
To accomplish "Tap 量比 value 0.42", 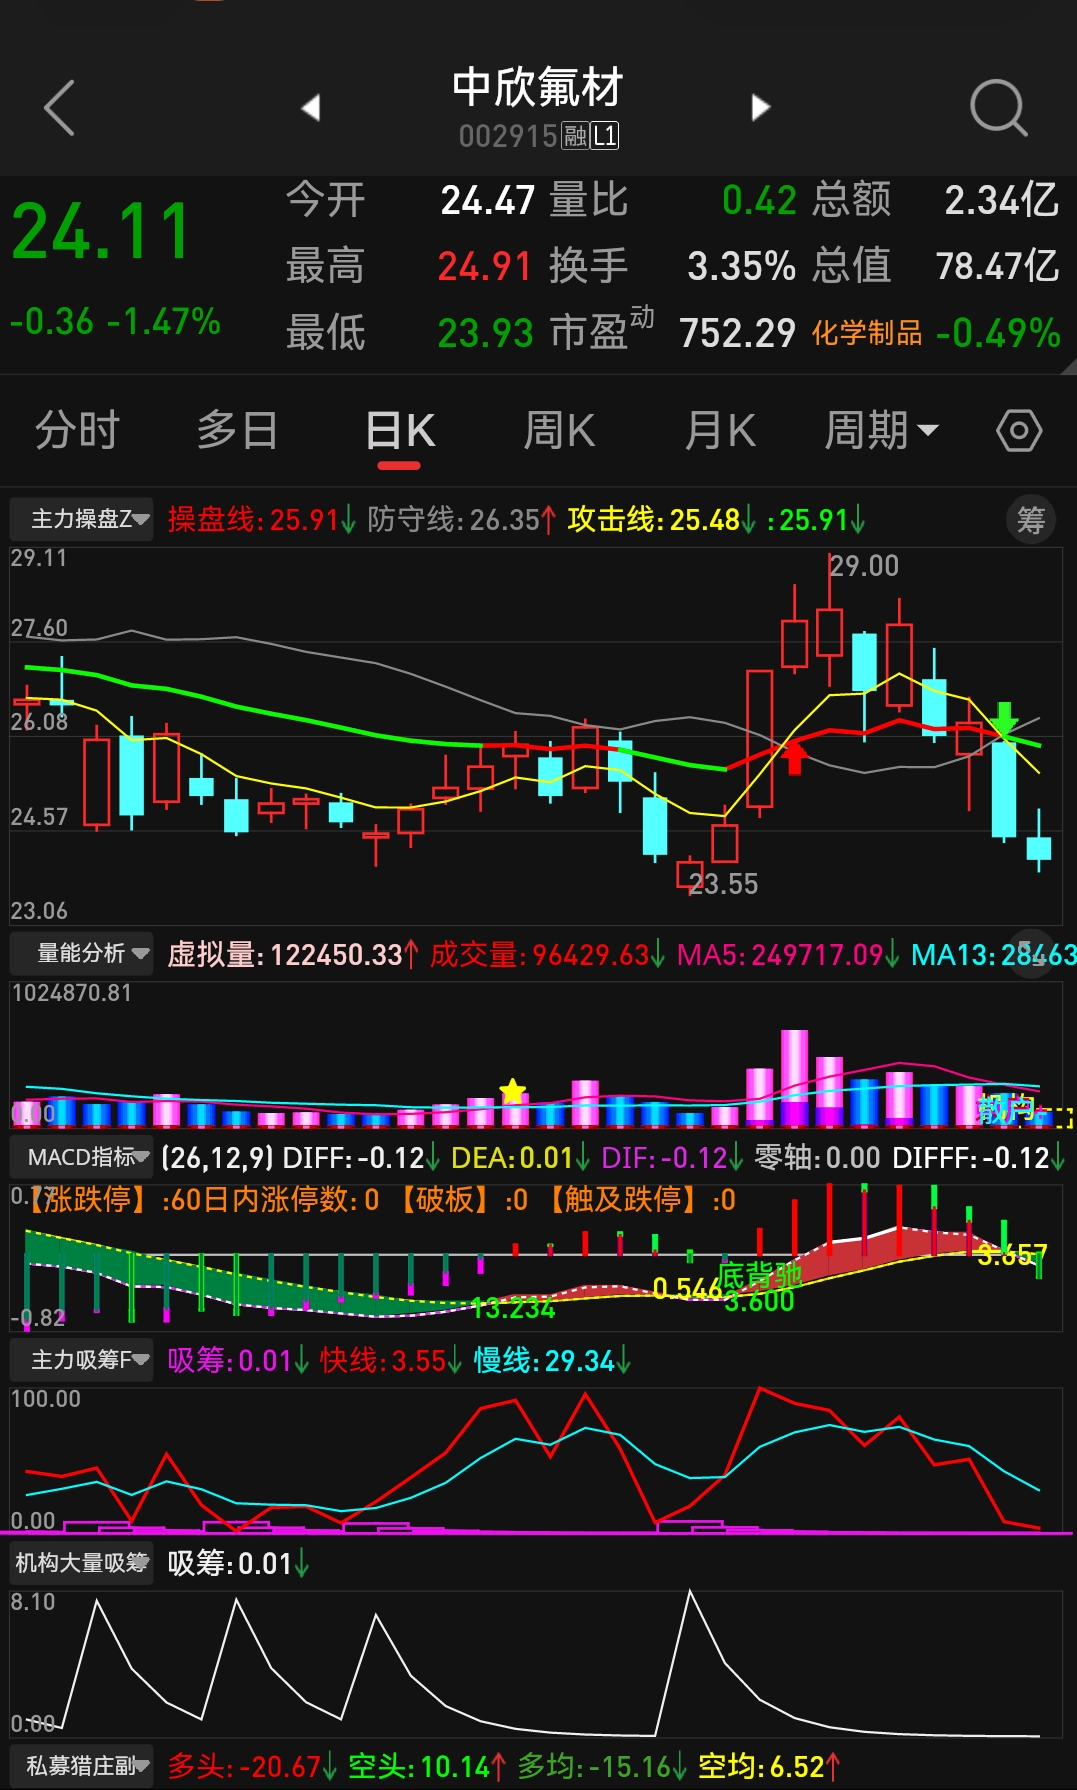I will pyautogui.click(x=759, y=201).
